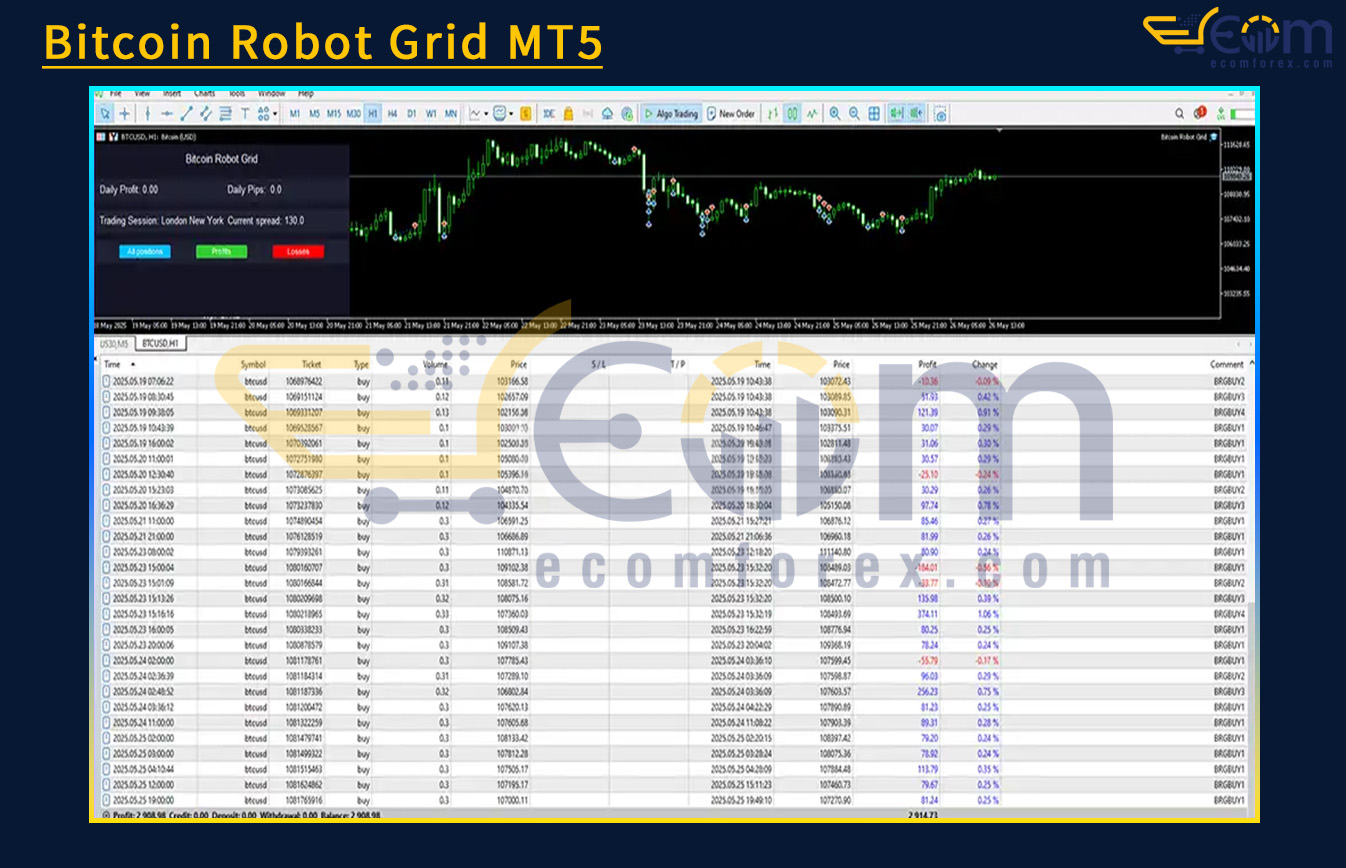Open the search magnifier icon
Viewport: 1346px width, 868px height.
point(1179,113)
